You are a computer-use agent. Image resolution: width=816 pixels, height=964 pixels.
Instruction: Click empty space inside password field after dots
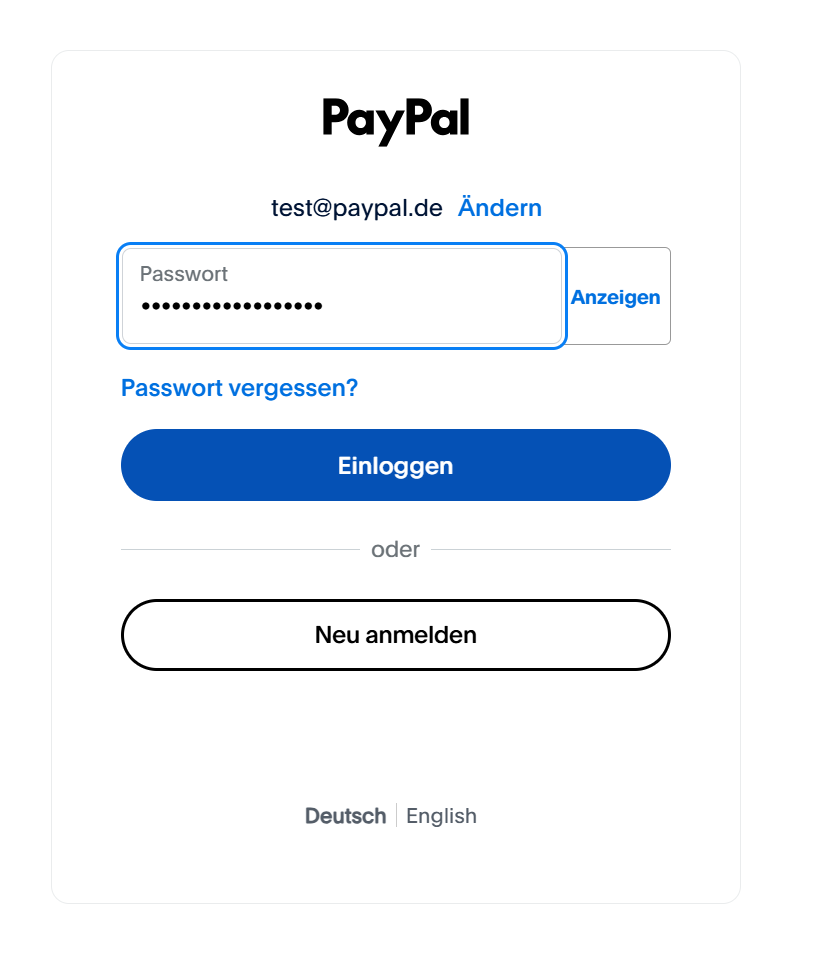tap(450, 306)
